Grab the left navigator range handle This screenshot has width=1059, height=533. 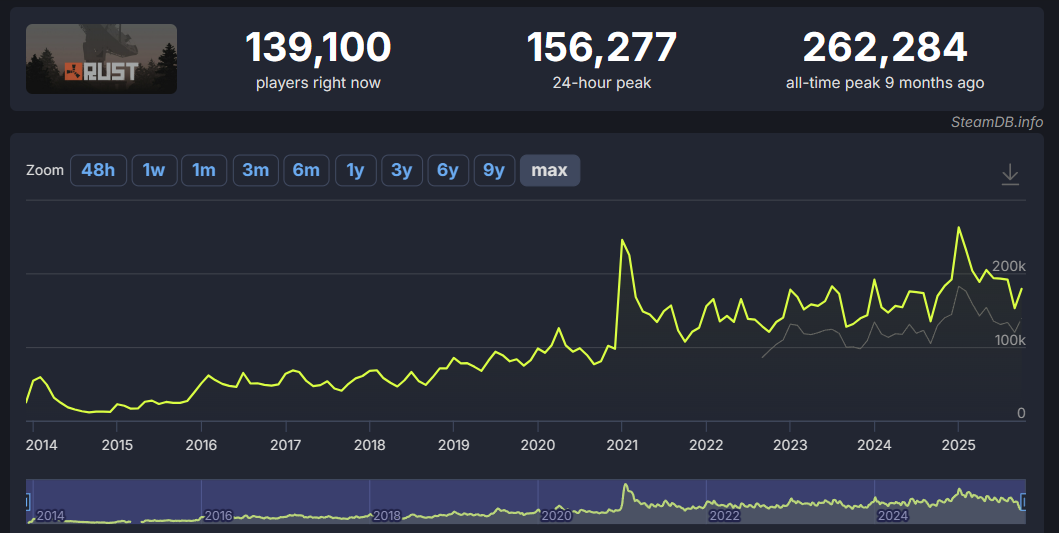27,502
